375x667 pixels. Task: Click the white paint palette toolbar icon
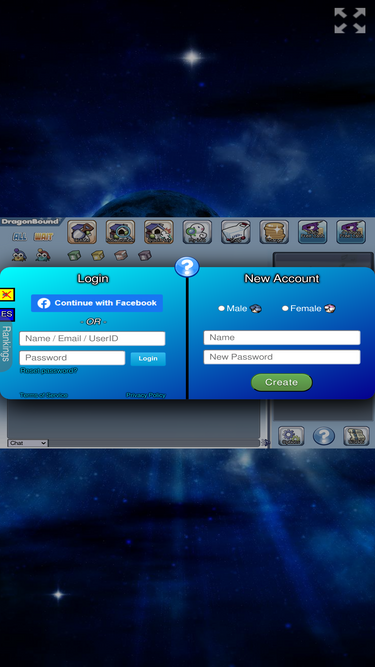pyautogui.click(x=197, y=232)
